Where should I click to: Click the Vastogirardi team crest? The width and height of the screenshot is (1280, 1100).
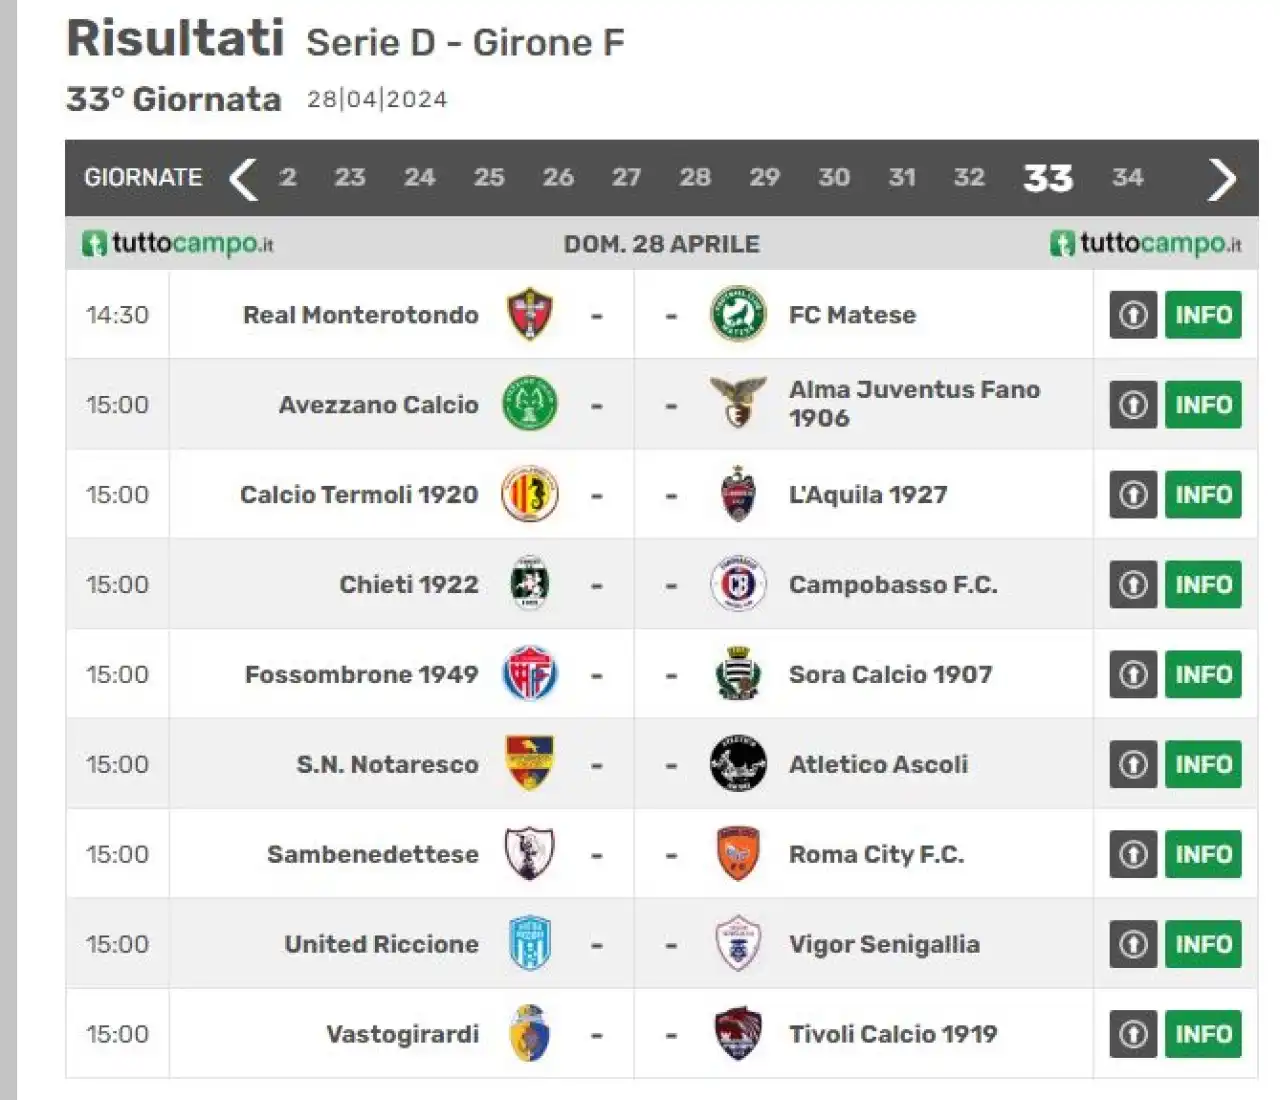click(529, 1034)
